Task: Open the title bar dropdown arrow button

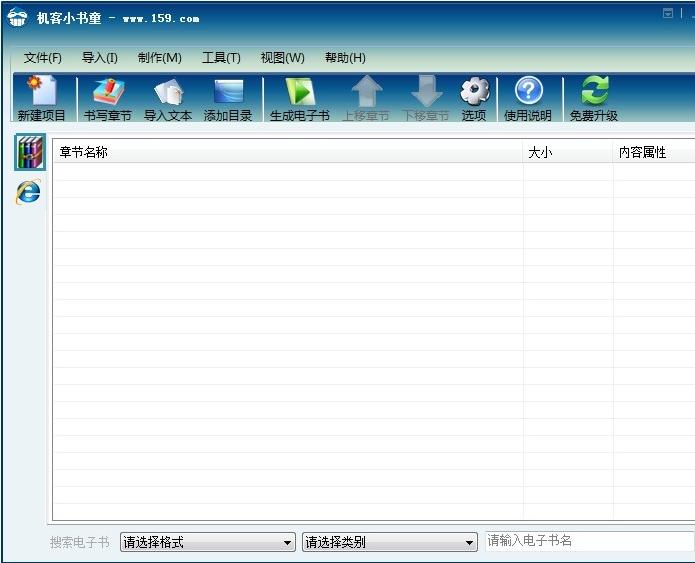Action: tap(668, 14)
